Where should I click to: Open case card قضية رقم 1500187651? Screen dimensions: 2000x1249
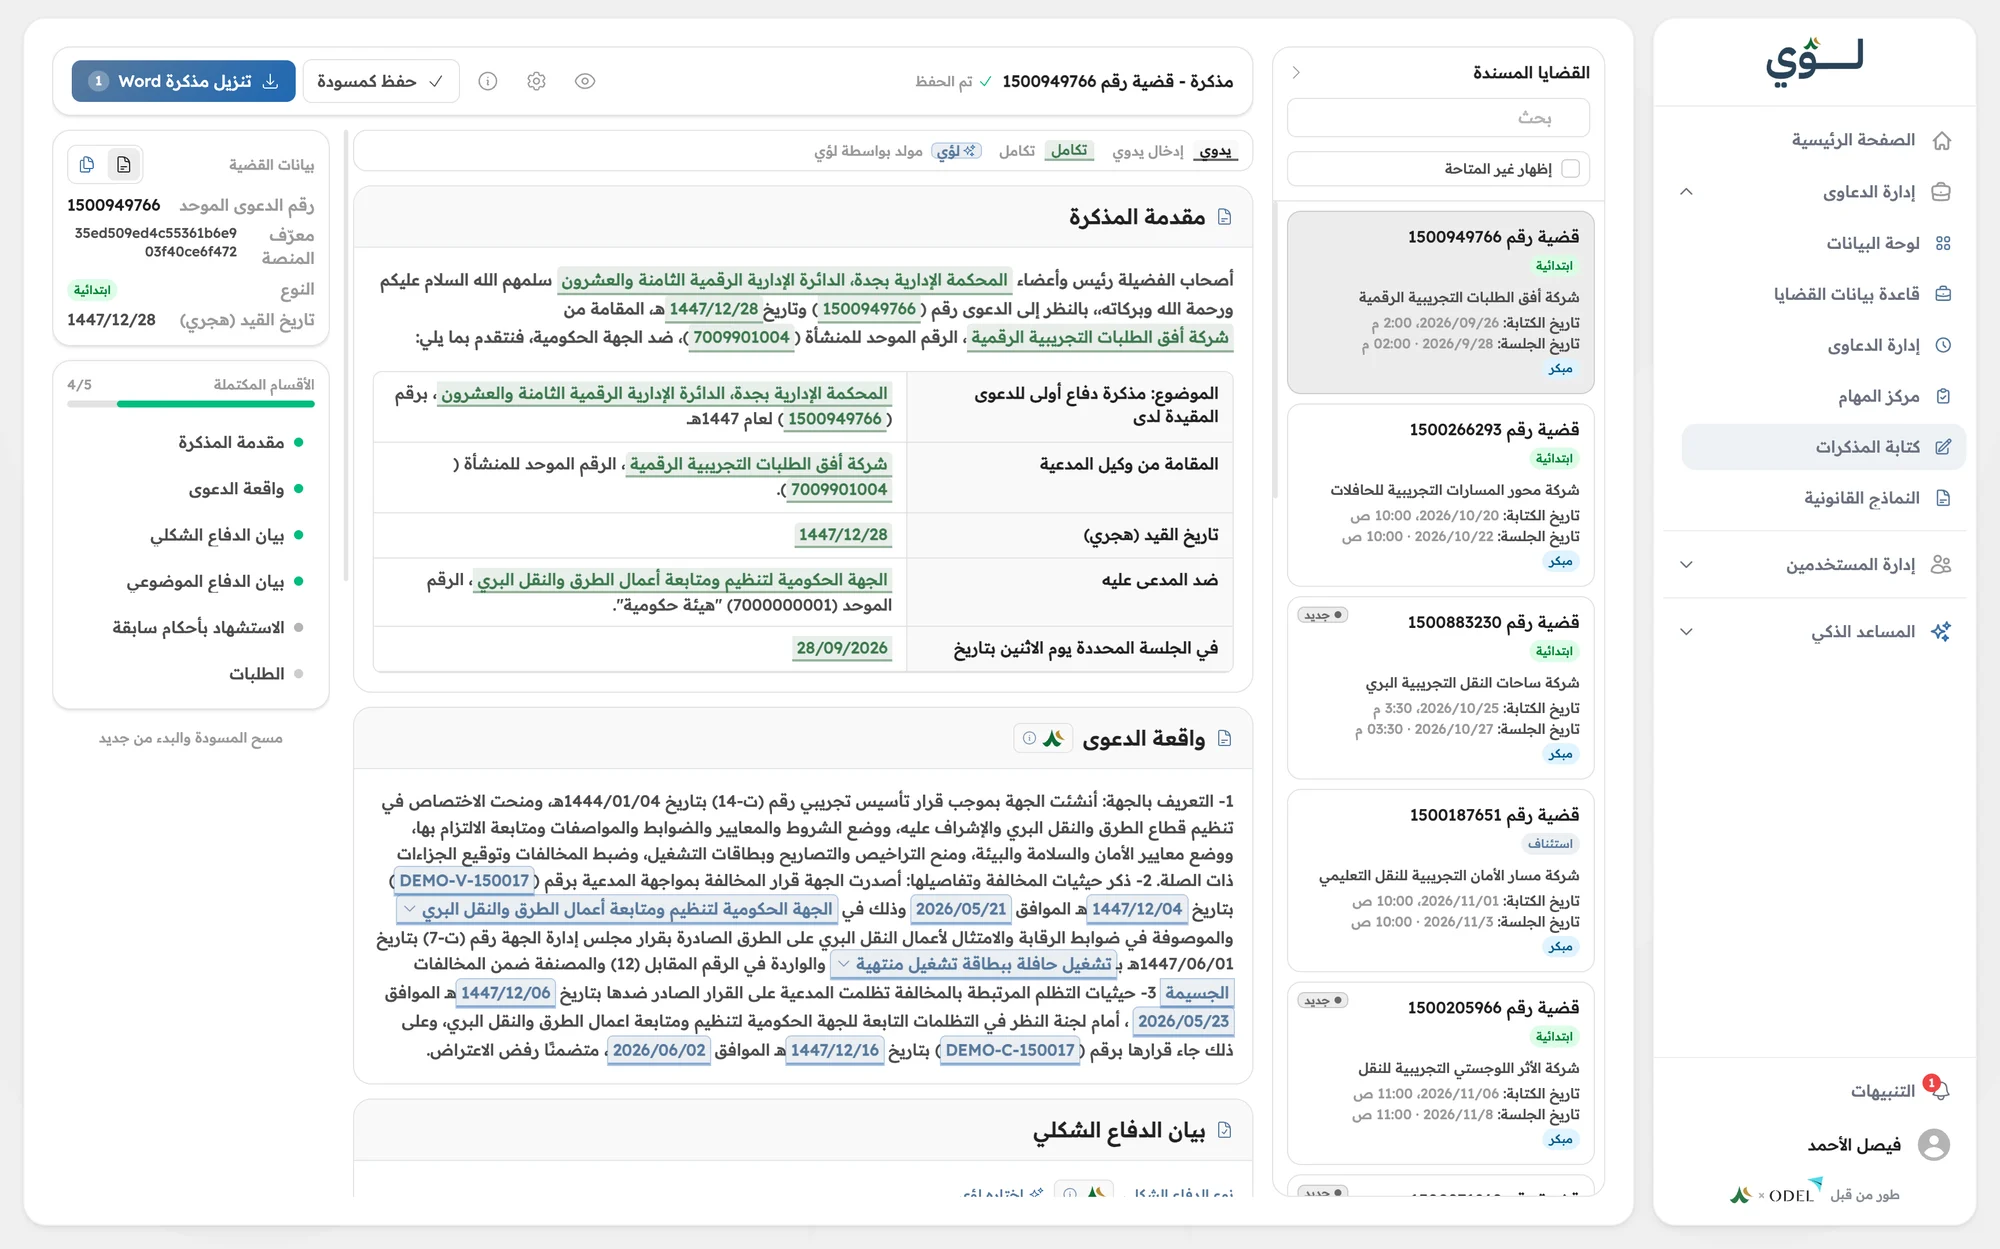click(x=1440, y=880)
